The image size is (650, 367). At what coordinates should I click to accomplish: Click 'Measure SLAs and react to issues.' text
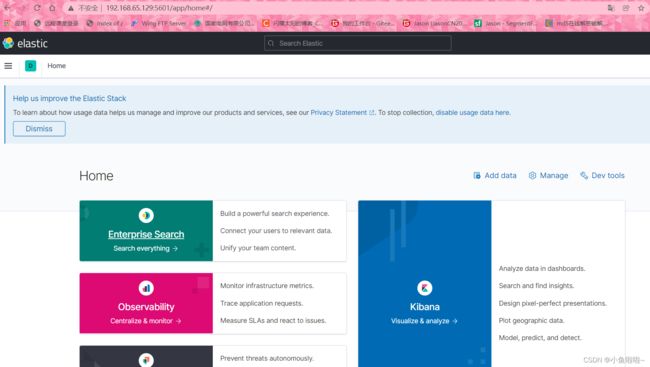point(273,321)
